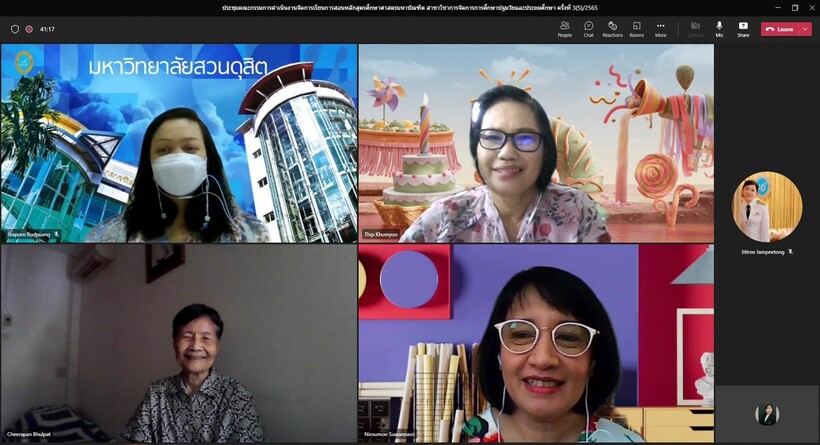
Task: Select Thip Khumyoo's video tile
Action: point(536,143)
